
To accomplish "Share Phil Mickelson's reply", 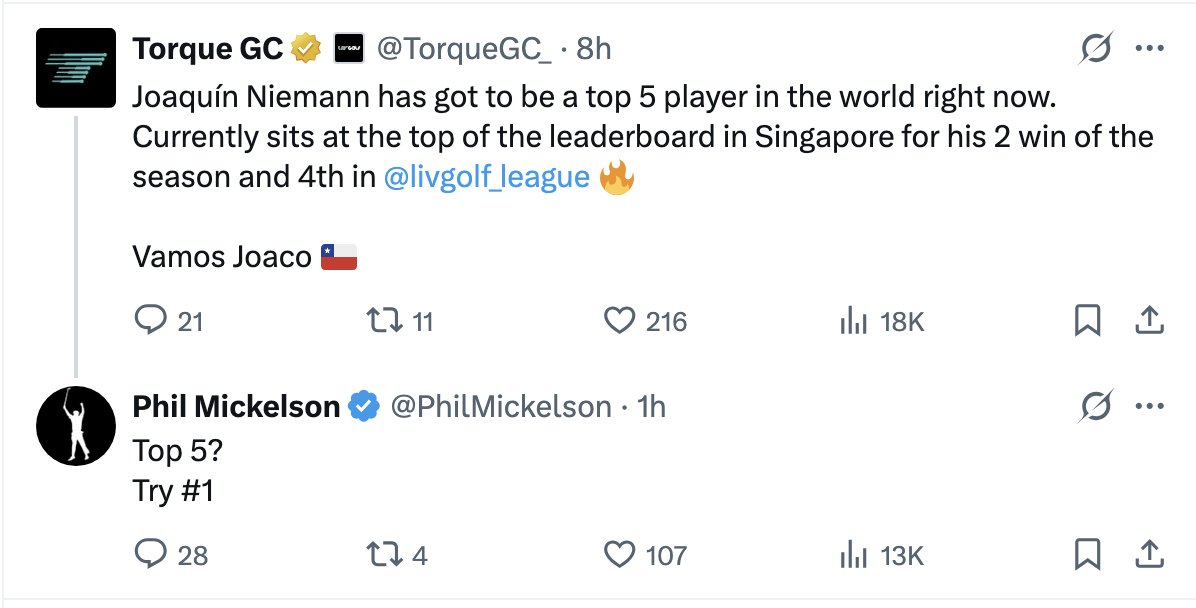I will (x=1149, y=554).
